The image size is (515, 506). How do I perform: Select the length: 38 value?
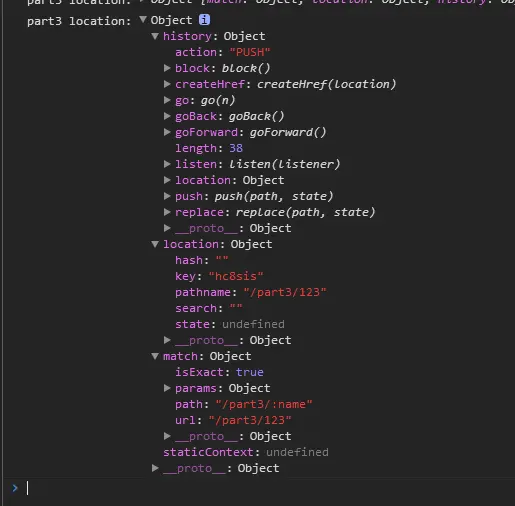pos(236,148)
